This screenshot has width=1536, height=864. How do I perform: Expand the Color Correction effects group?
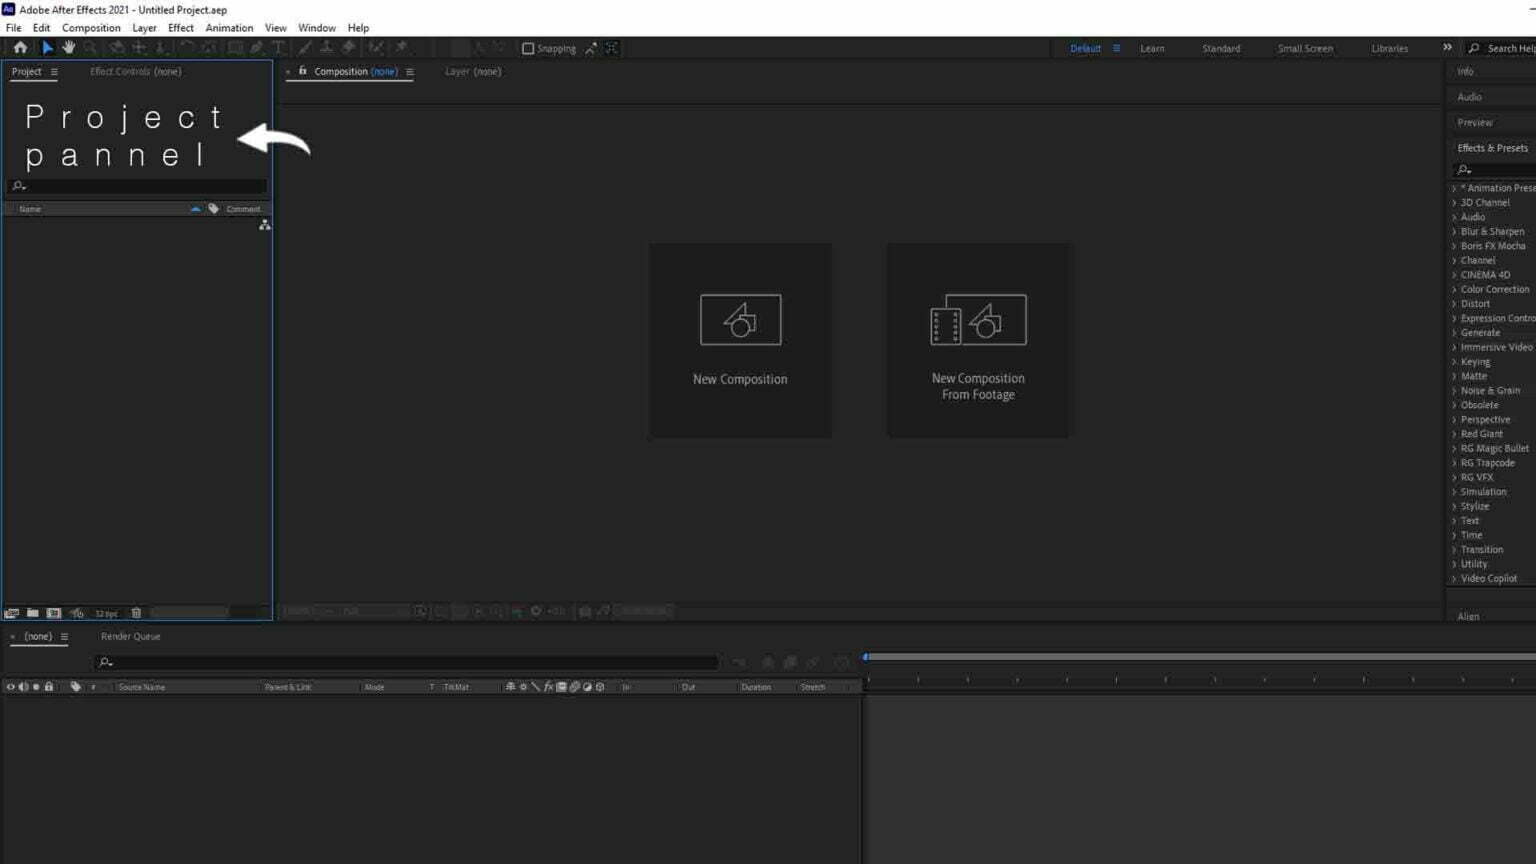pos(1493,289)
